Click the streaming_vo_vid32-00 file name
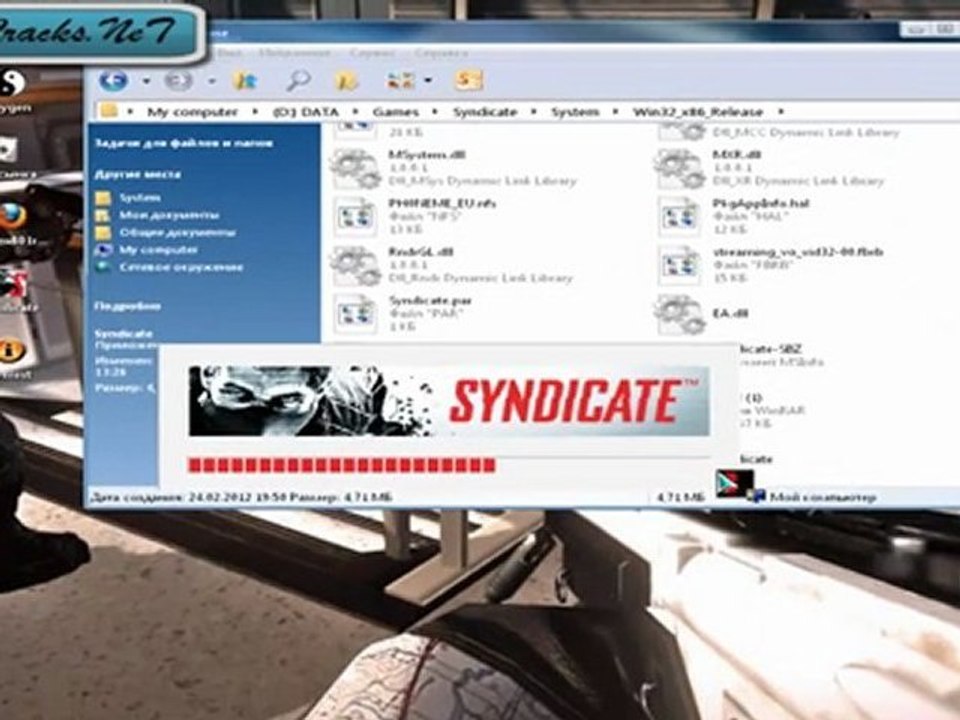Image resolution: width=960 pixels, height=720 pixels. click(x=798, y=252)
